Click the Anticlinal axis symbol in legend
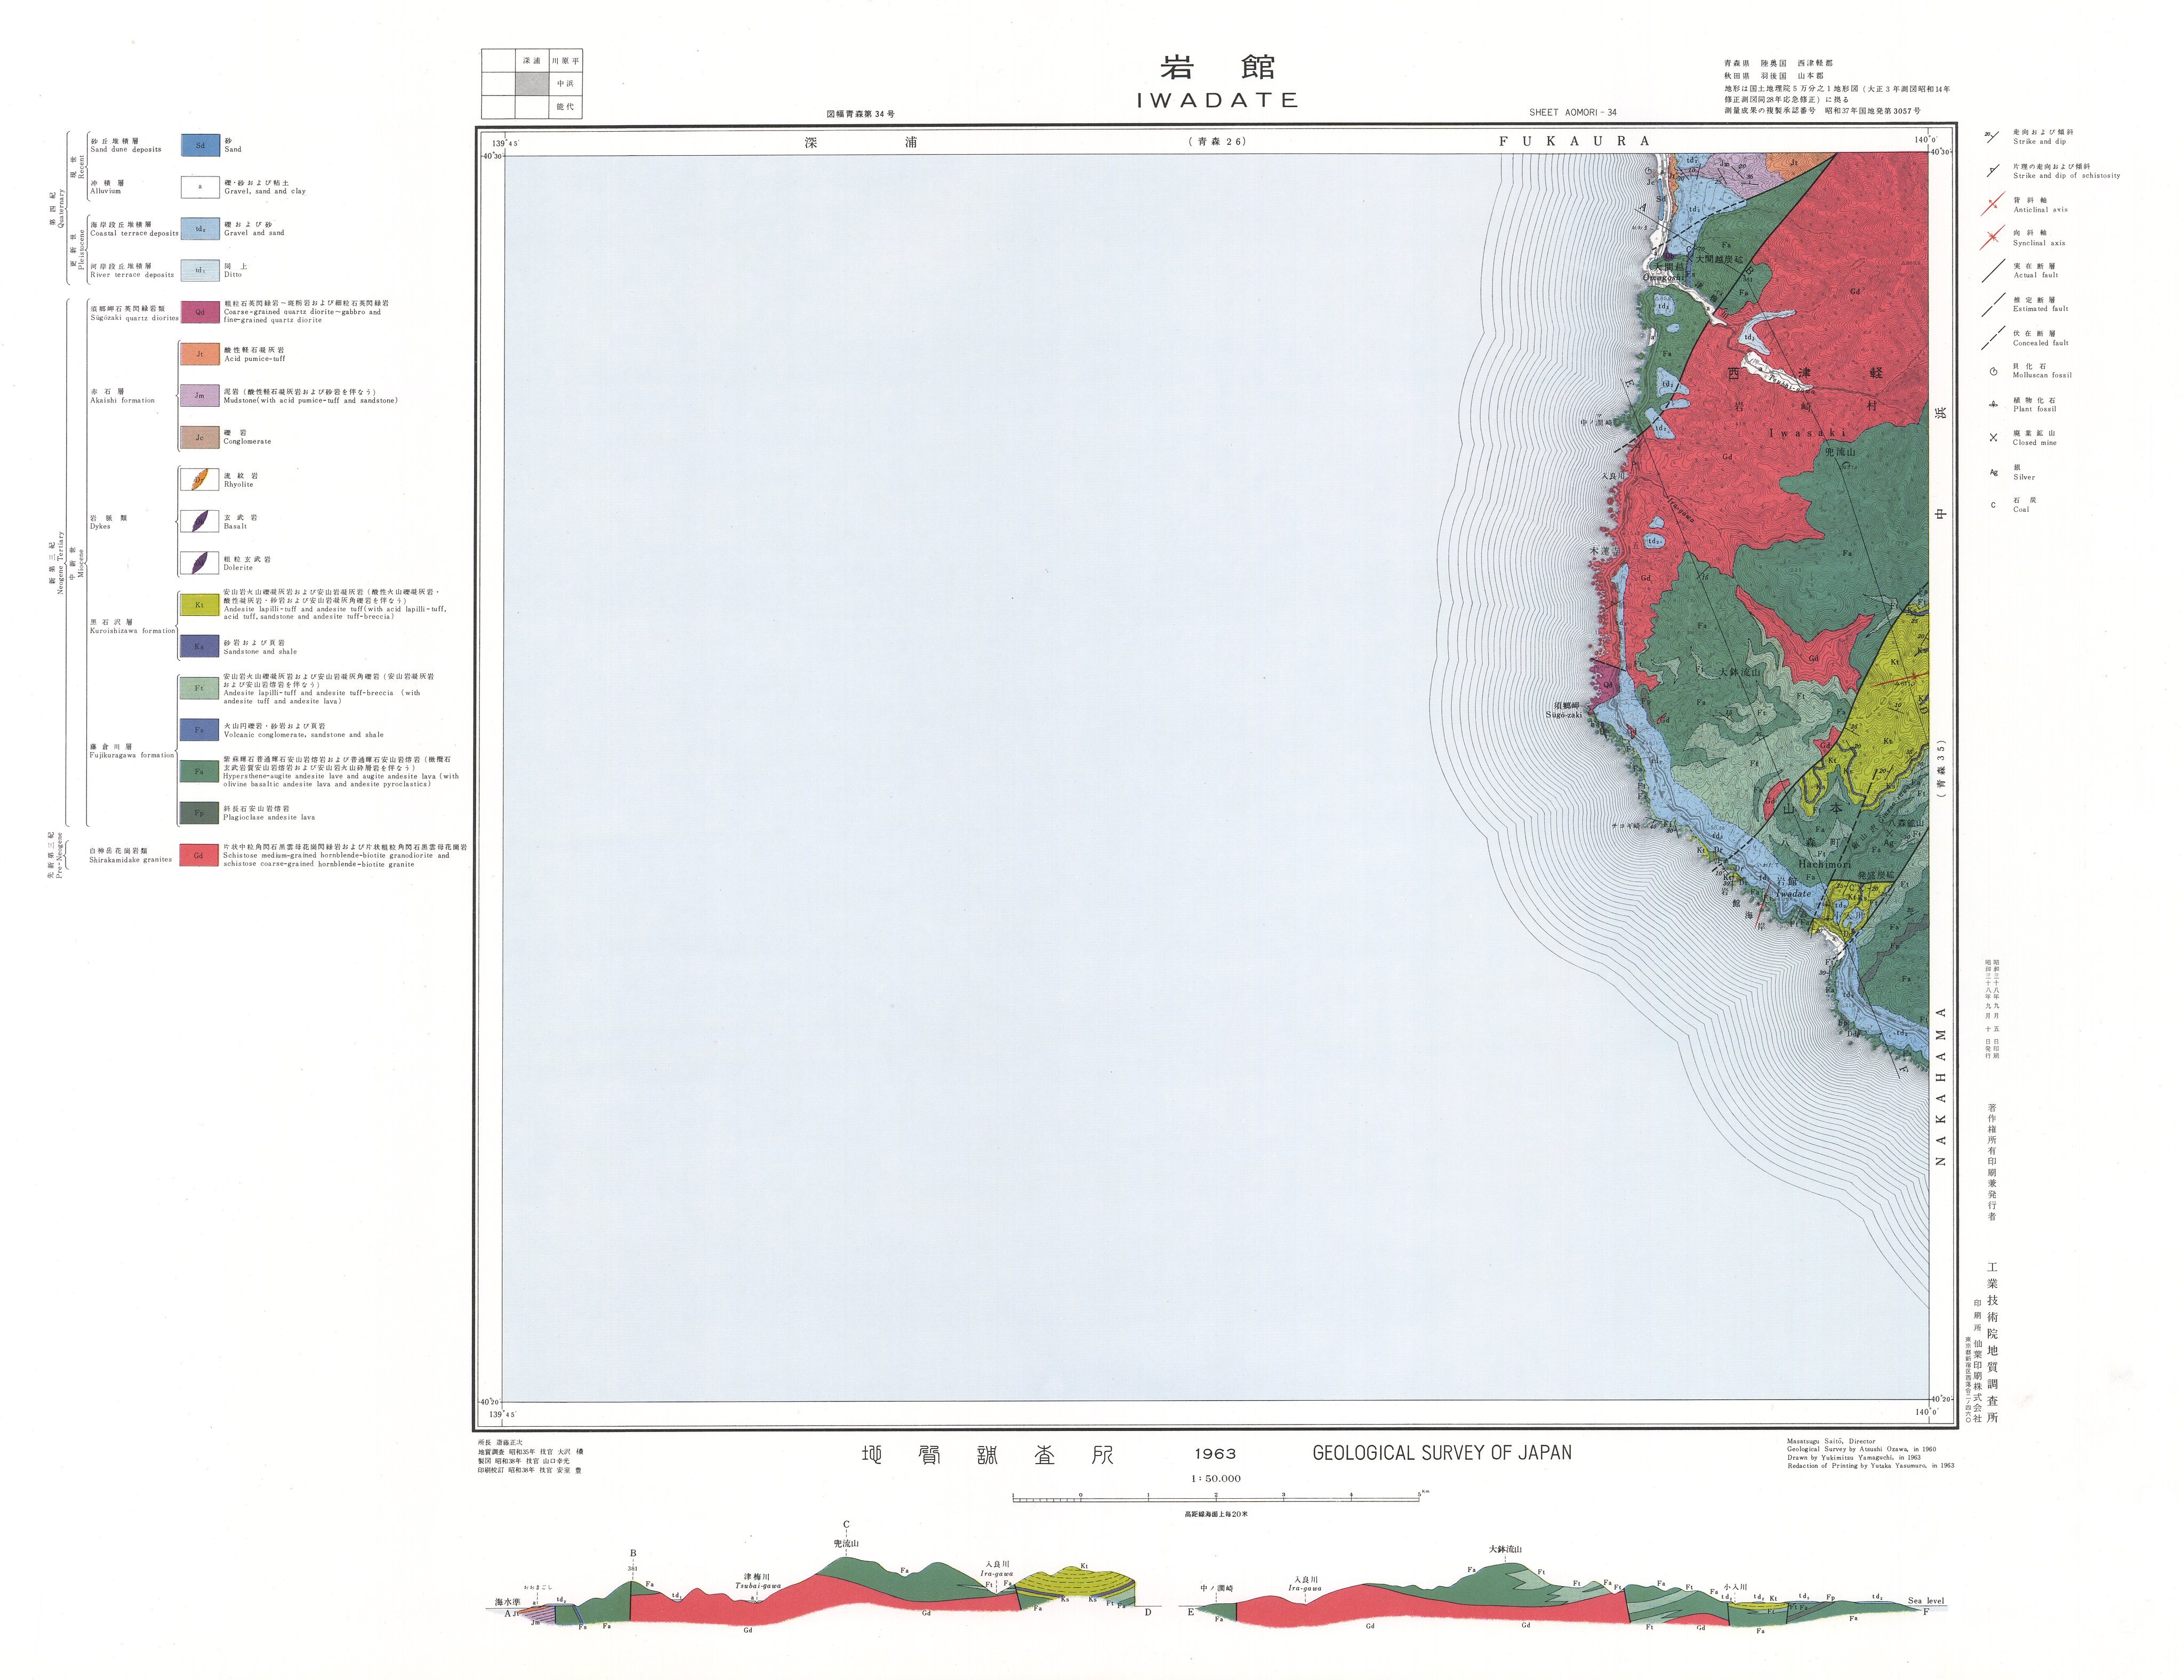2184x1680 pixels. 1993,205
